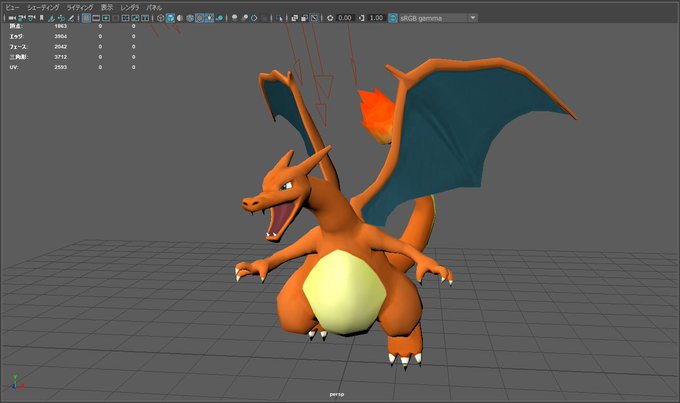
Task: Toggle the Safe Action display
Action: tap(135, 18)
